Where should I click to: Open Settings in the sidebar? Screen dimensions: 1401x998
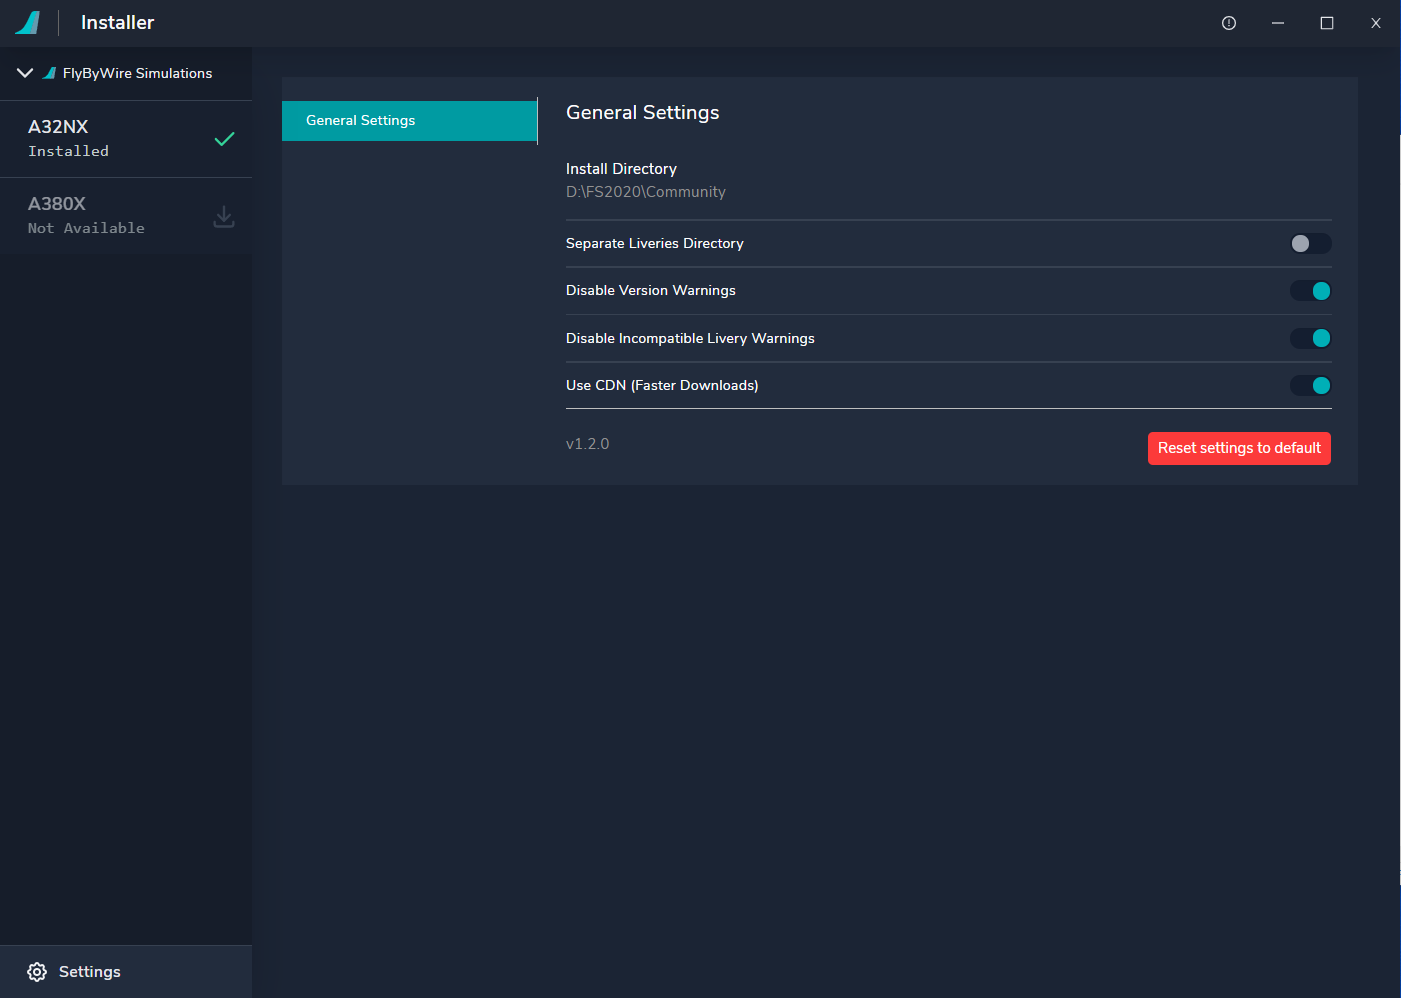point(126,972)
